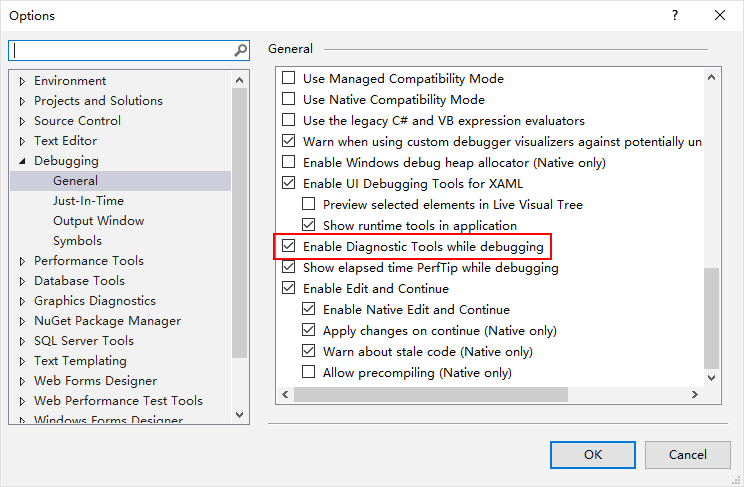Image resolution: width=744 pixels, height=487 pixels.
Task: Close the Options dialog
Action: 720,15
